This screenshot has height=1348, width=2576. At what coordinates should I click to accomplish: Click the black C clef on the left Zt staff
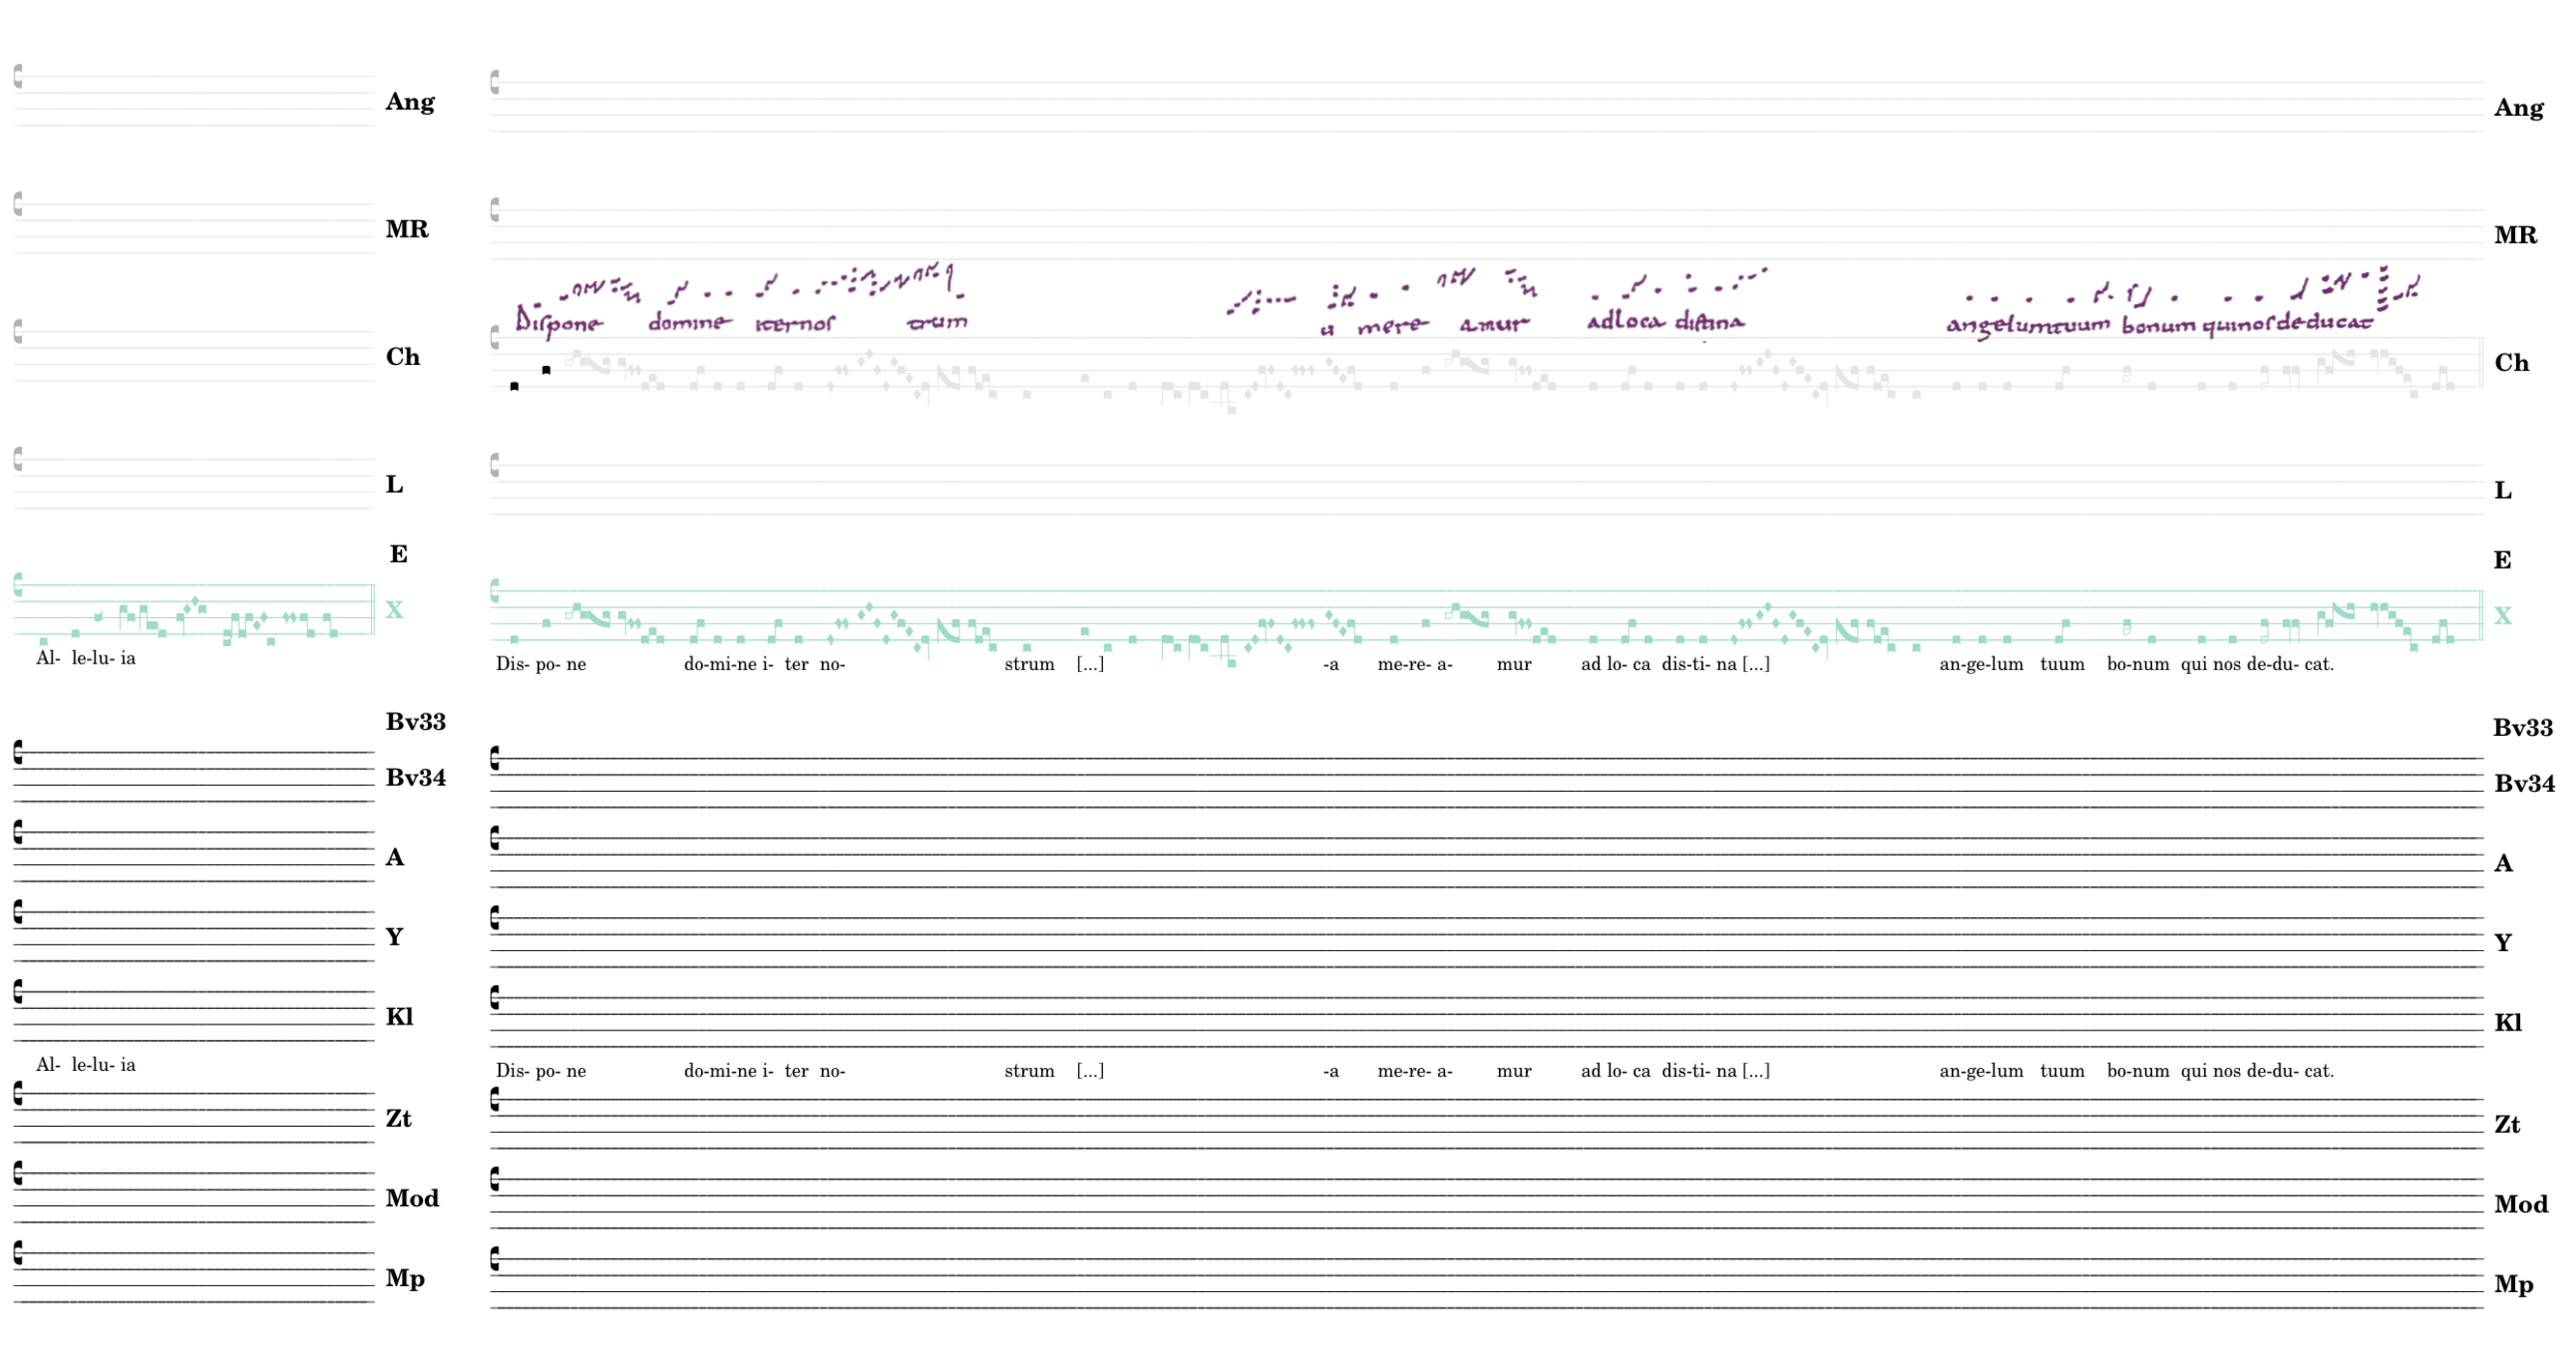[x=18, y=1093]
